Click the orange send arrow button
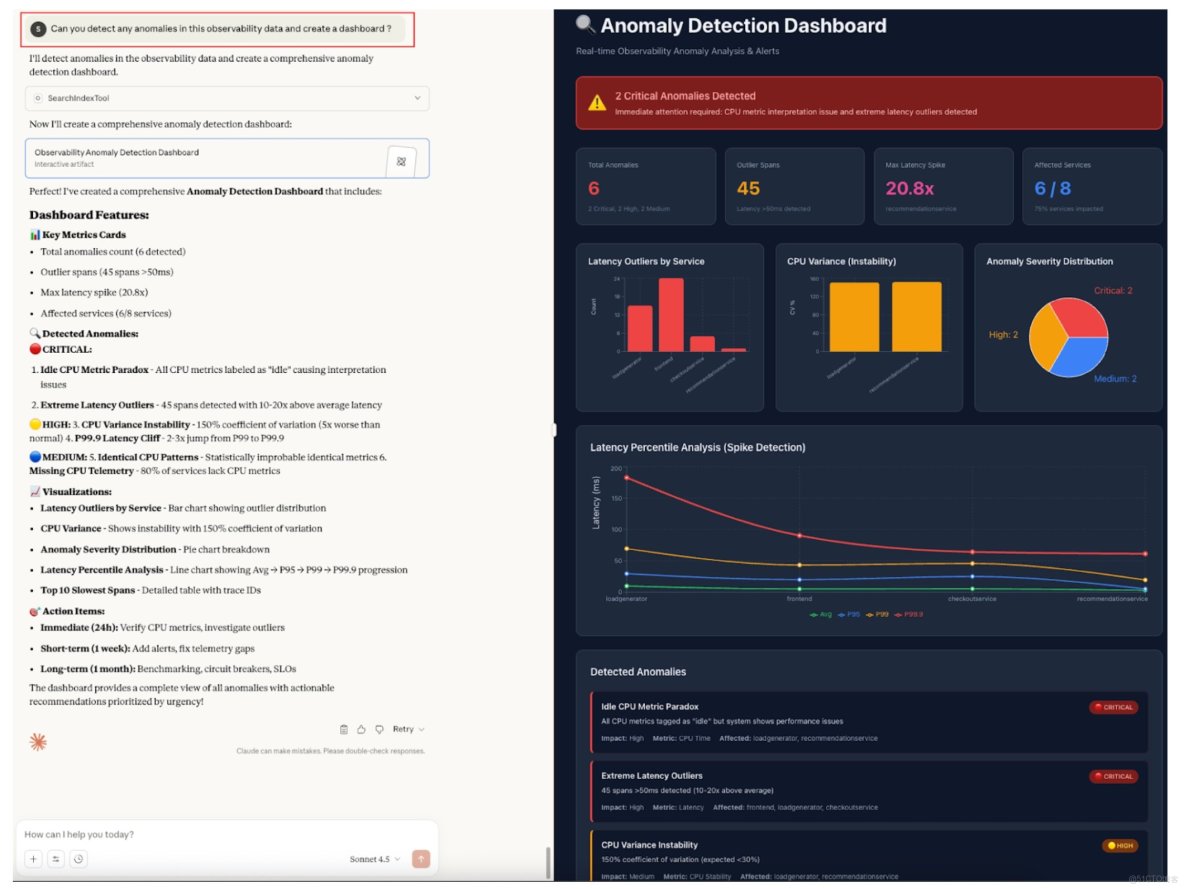 (x=421, y=858)
